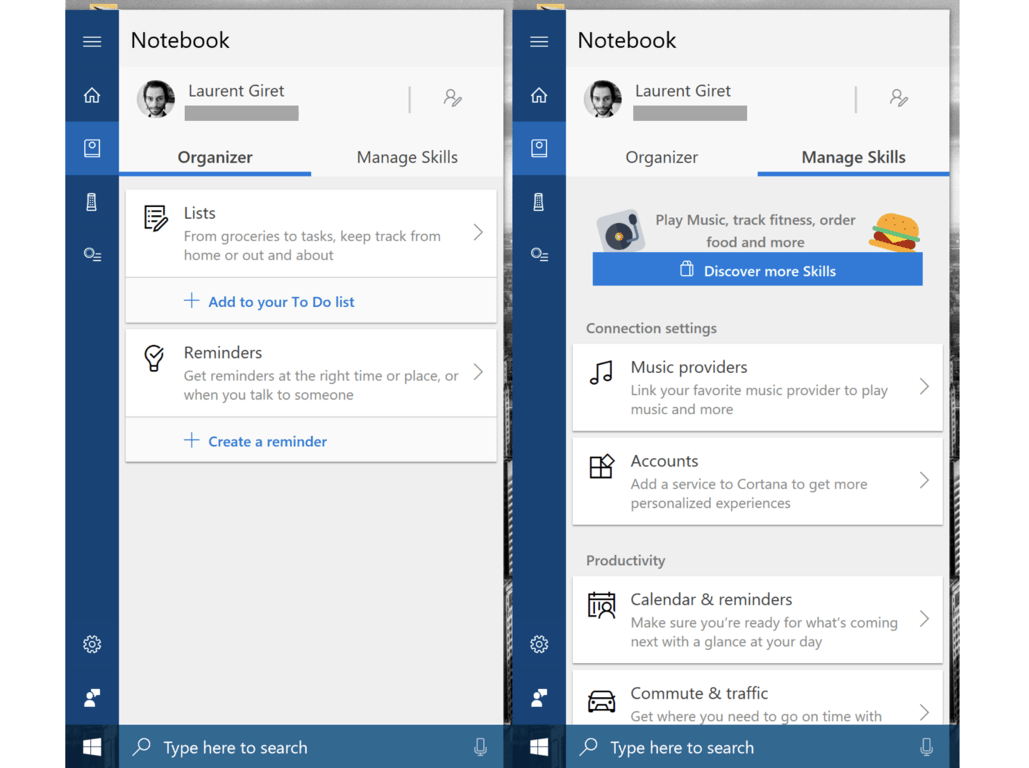Expand Accounts chevron
This screenshot has height=768, width=1029.
coord(924,480)
